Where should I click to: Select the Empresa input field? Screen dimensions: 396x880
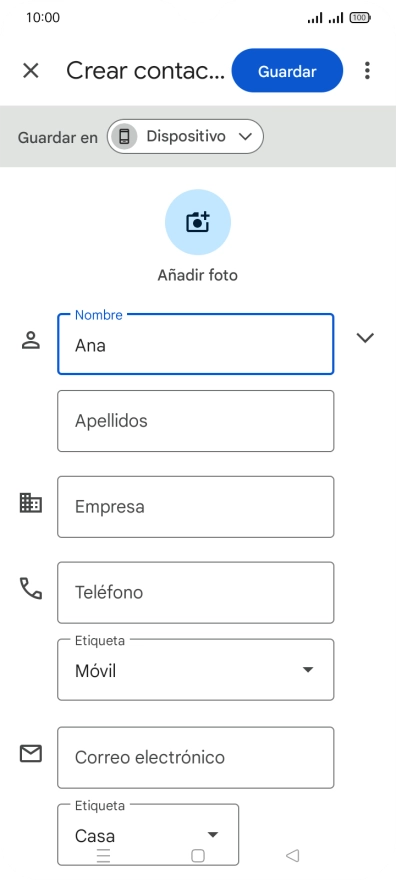(196, 507)
